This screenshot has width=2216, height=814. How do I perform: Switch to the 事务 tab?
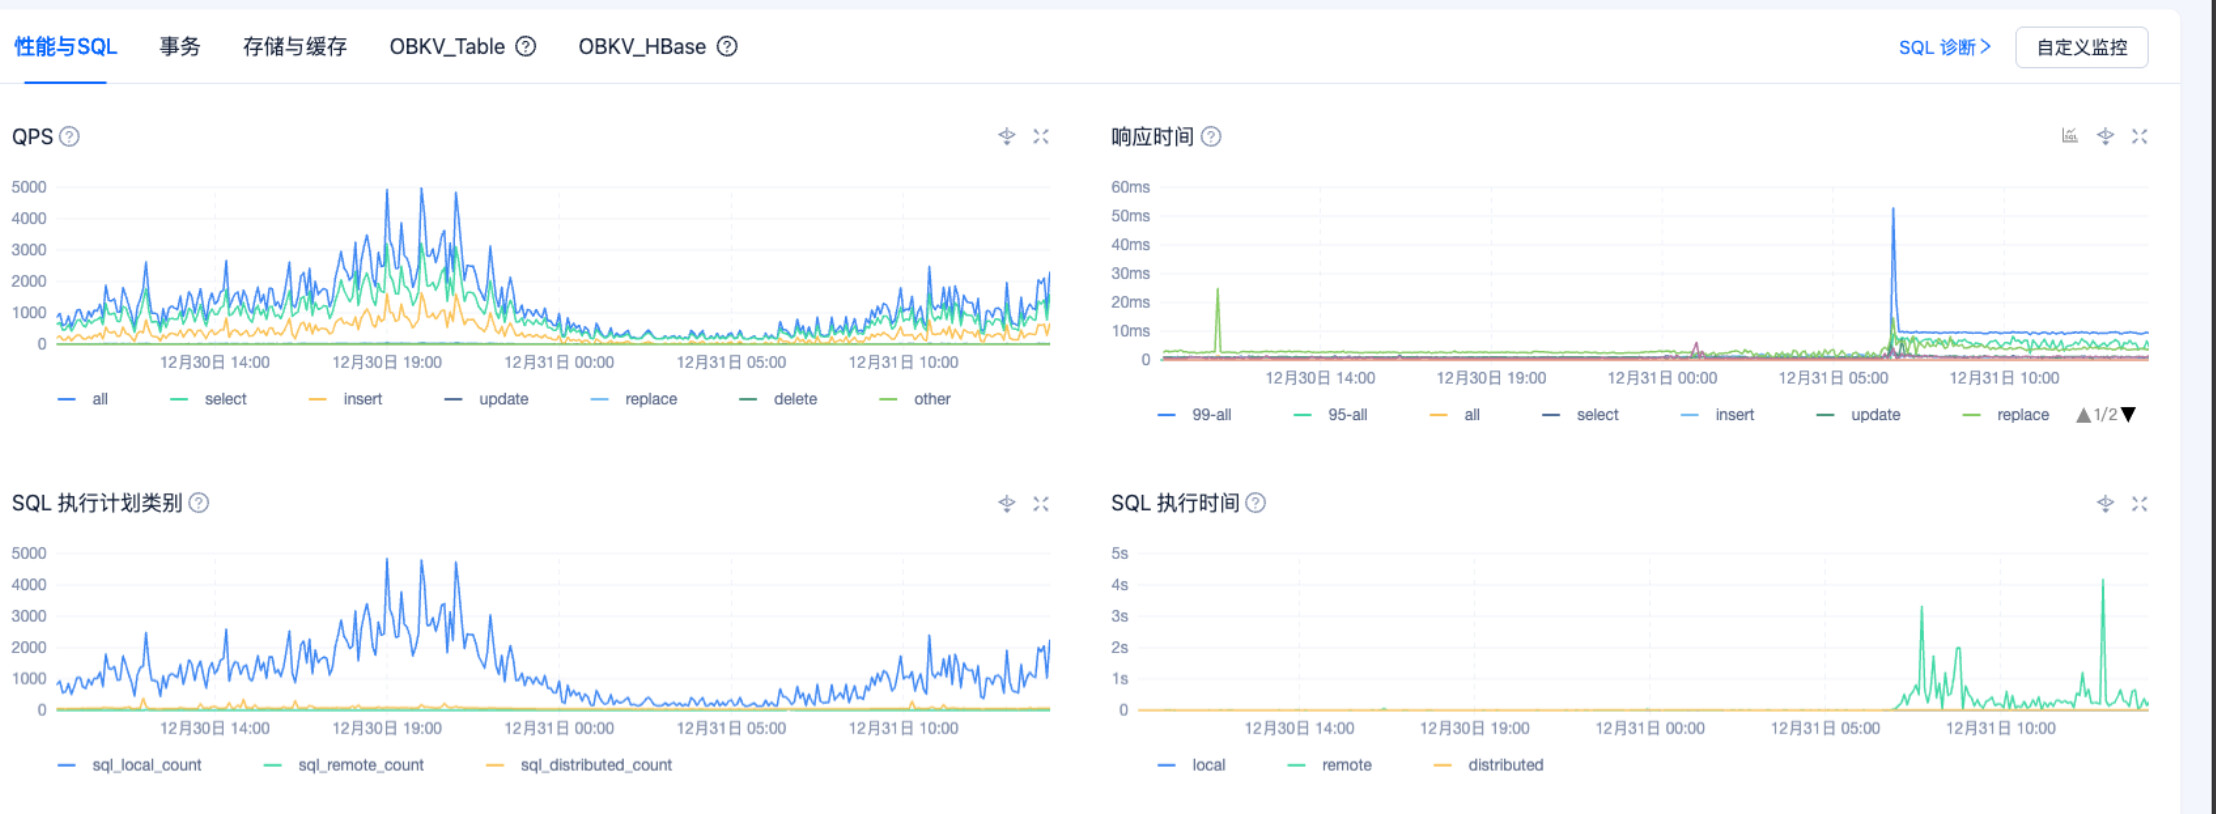point(180,47)
